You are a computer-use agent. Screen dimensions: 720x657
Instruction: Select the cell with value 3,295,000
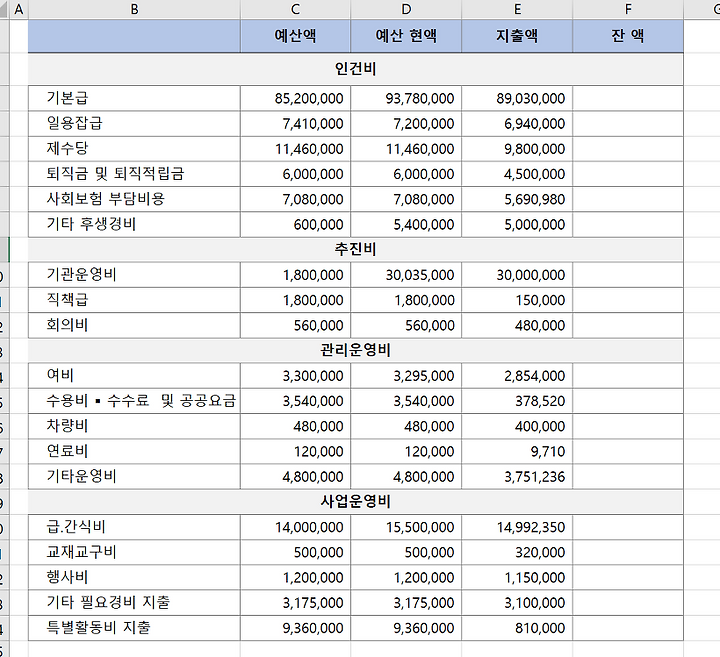[406, 376]
